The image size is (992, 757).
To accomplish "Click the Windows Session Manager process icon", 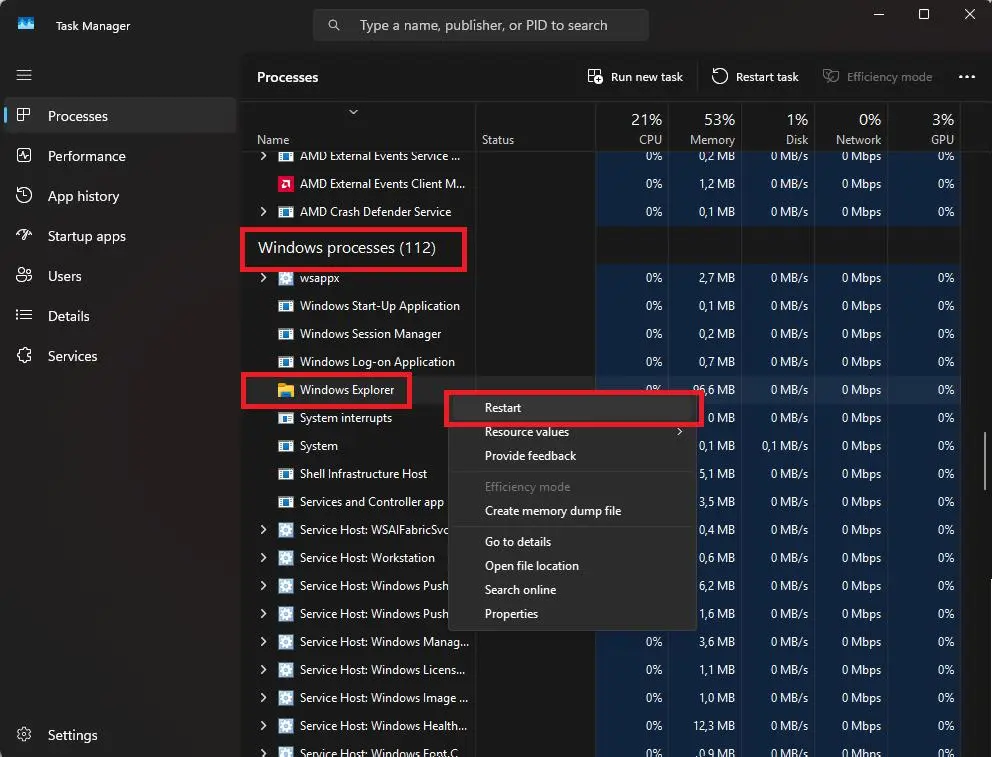I will 285,334.
